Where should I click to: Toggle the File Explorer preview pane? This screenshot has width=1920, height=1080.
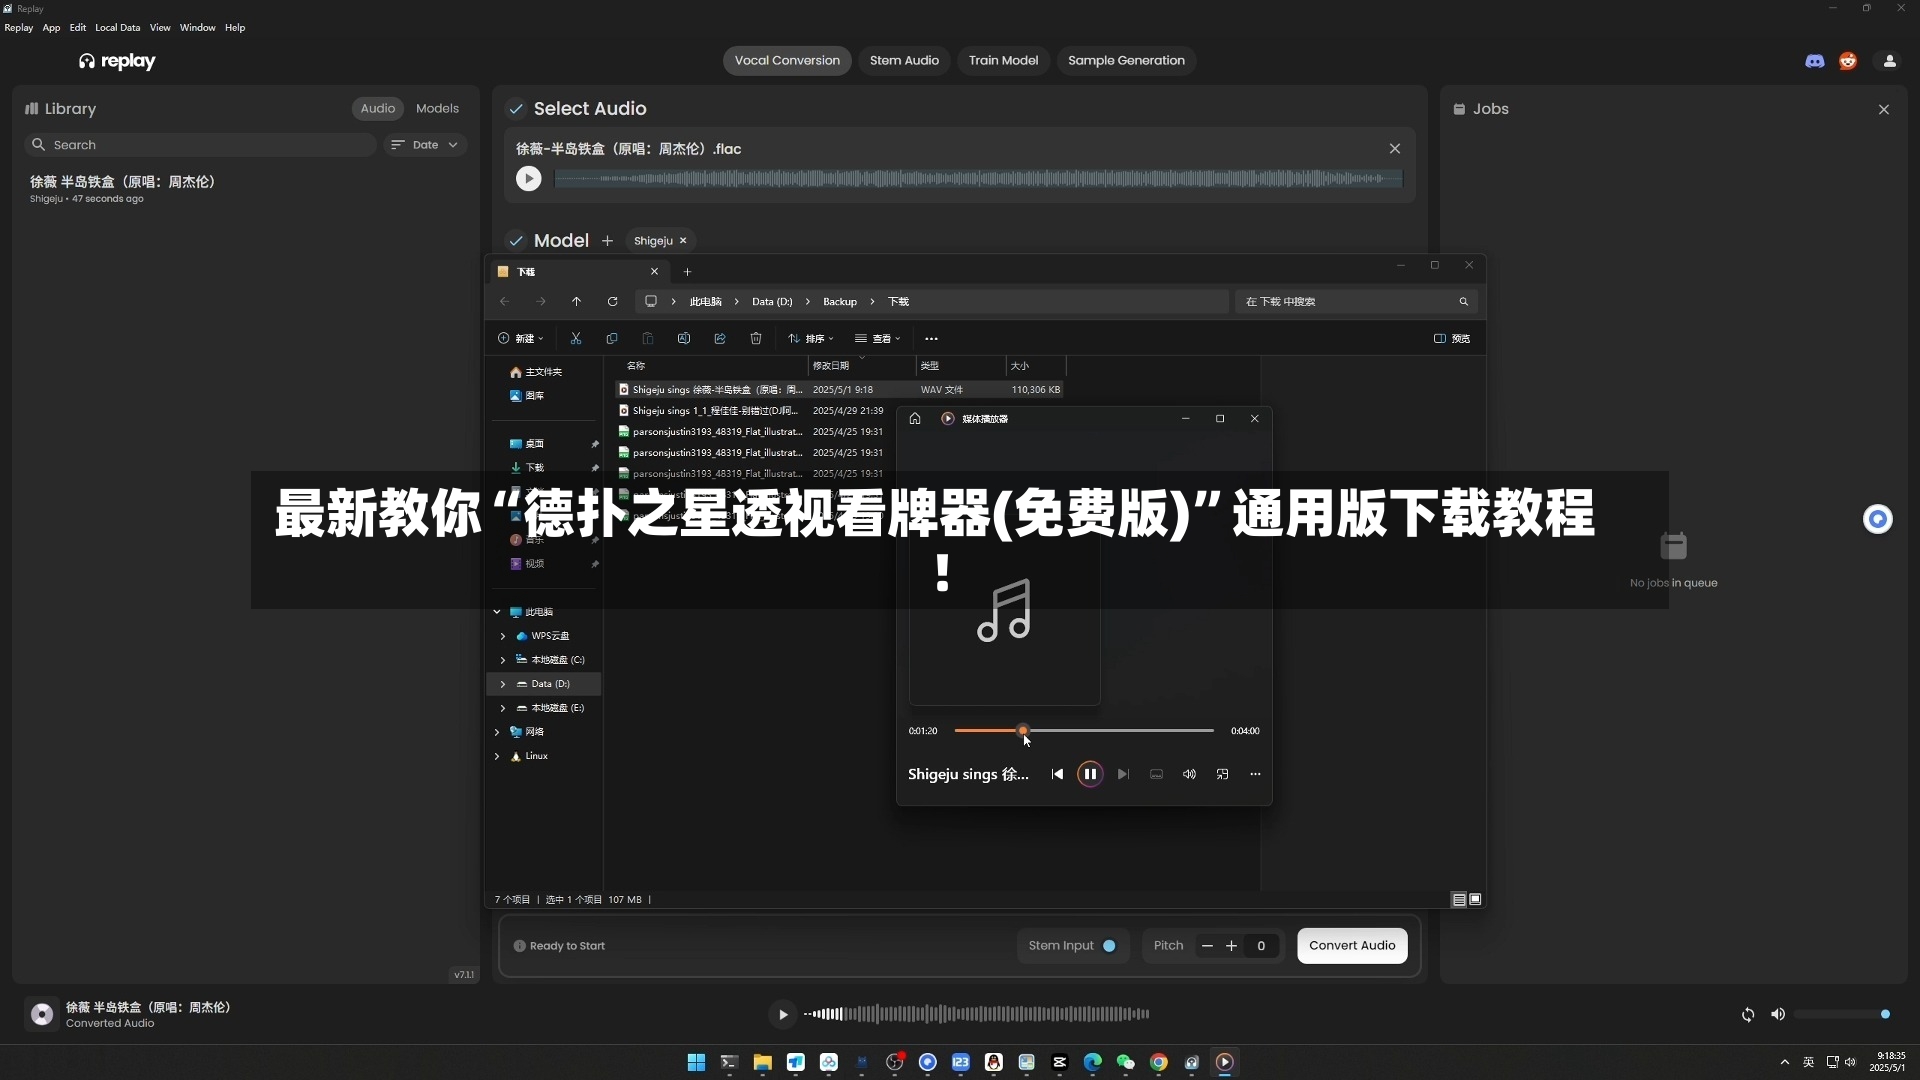1452,339
